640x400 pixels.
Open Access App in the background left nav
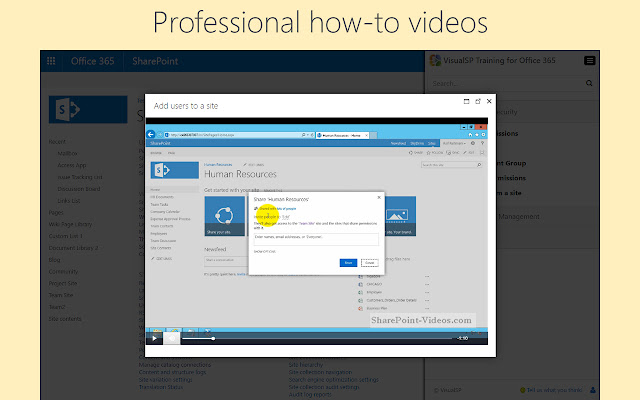pyautogui.click(x=72, y=165)
